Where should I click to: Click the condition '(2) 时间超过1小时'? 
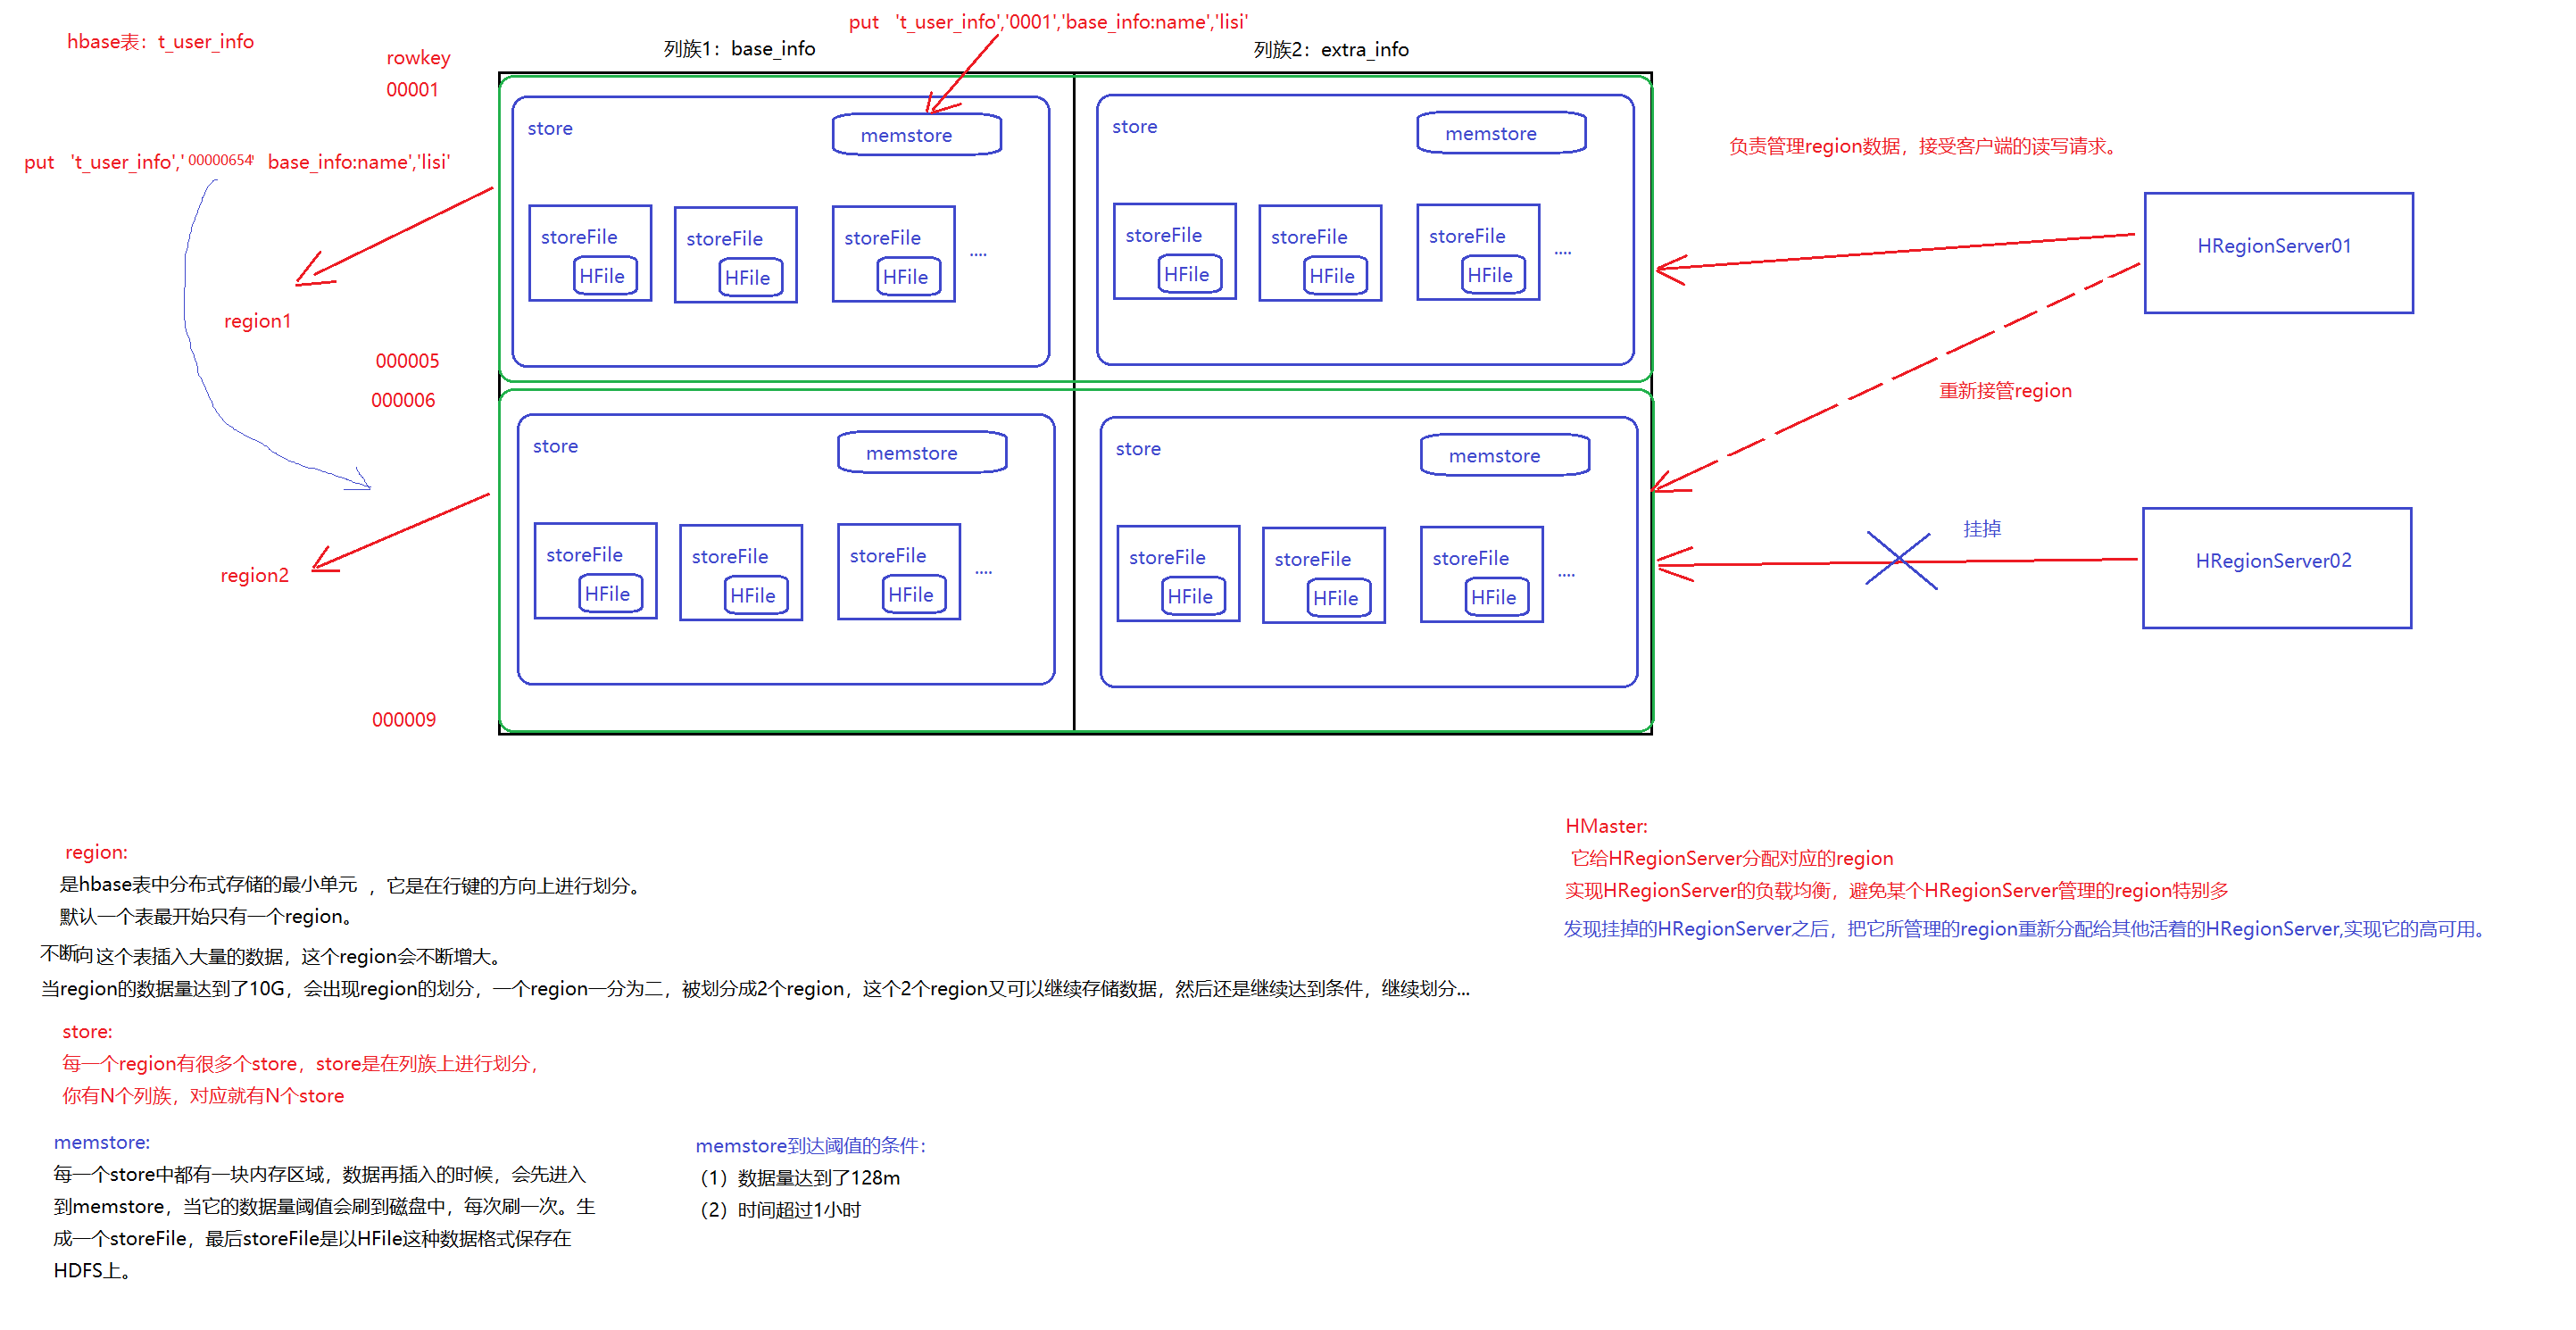pos(780,1210)
